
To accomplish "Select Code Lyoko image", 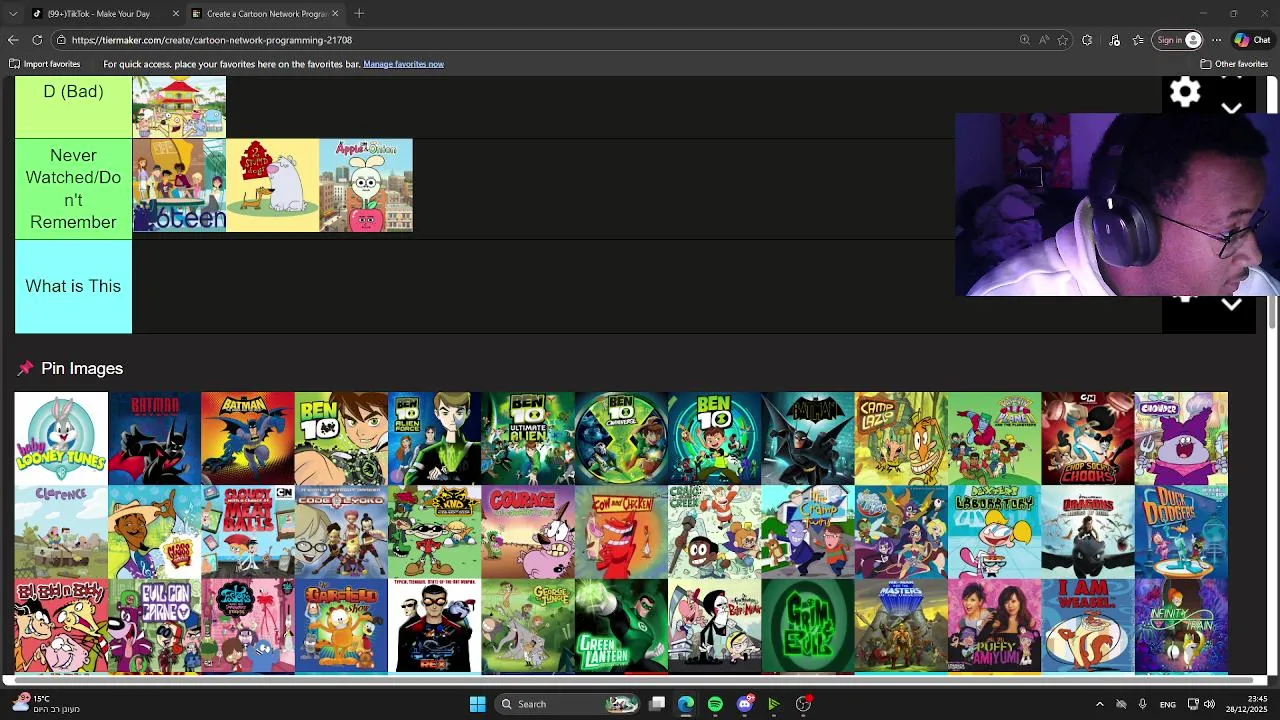I will [x=341, y=532].
